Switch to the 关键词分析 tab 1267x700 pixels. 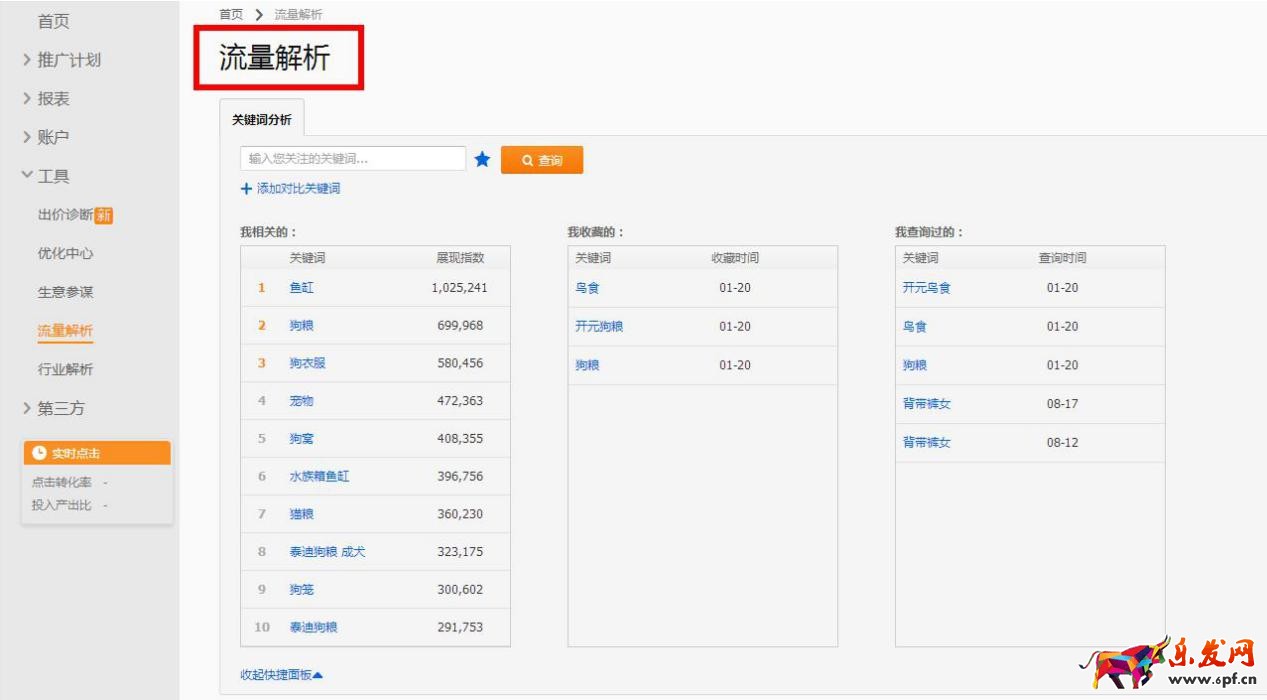click(262, 119)
